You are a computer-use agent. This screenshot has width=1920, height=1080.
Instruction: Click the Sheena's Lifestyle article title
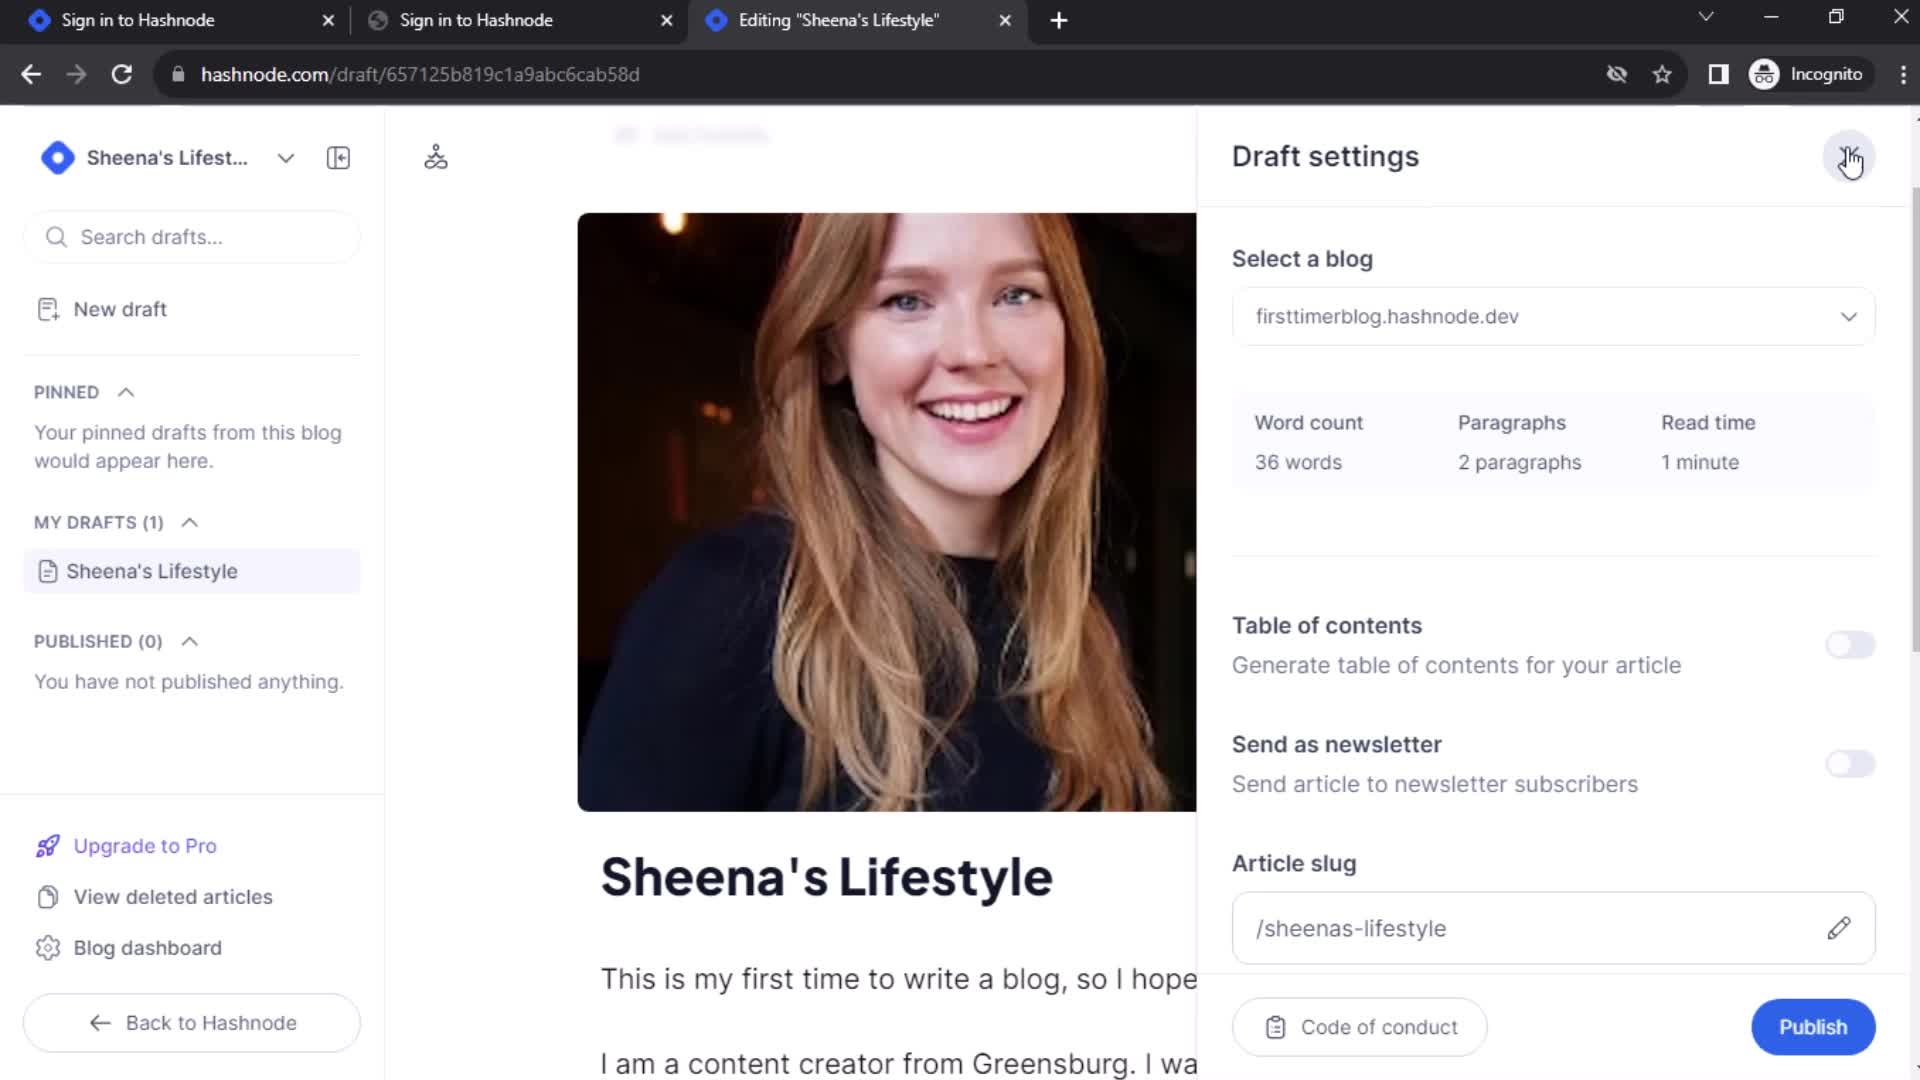(826, 877)
